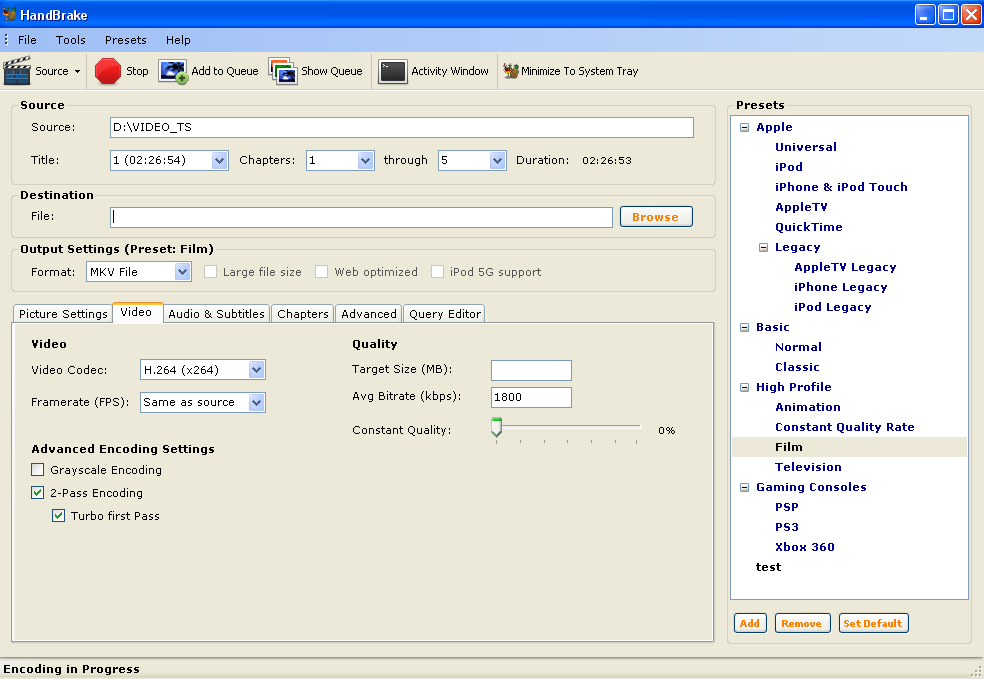Disable 2-Pass Encoding checkbox
This screenshot has width=984, height=679.
point(38,493)
